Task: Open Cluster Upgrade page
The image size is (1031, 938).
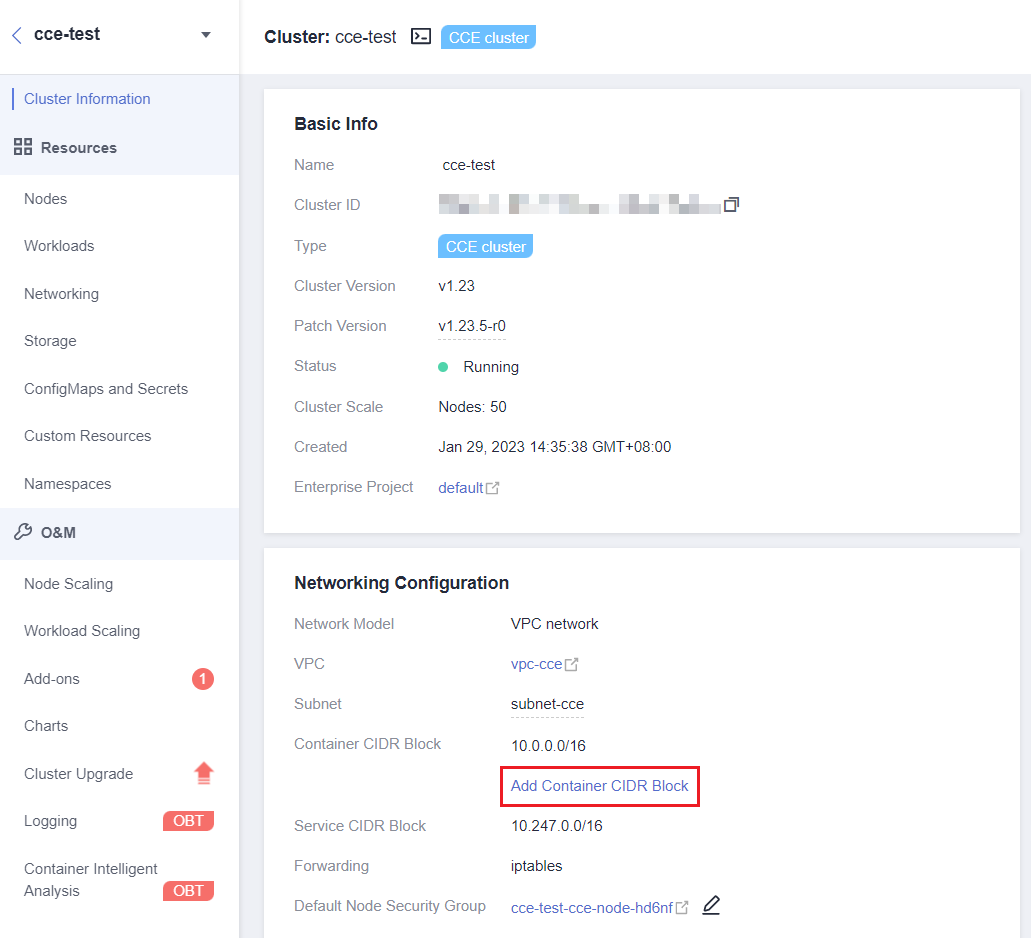Action: point(78,774)
